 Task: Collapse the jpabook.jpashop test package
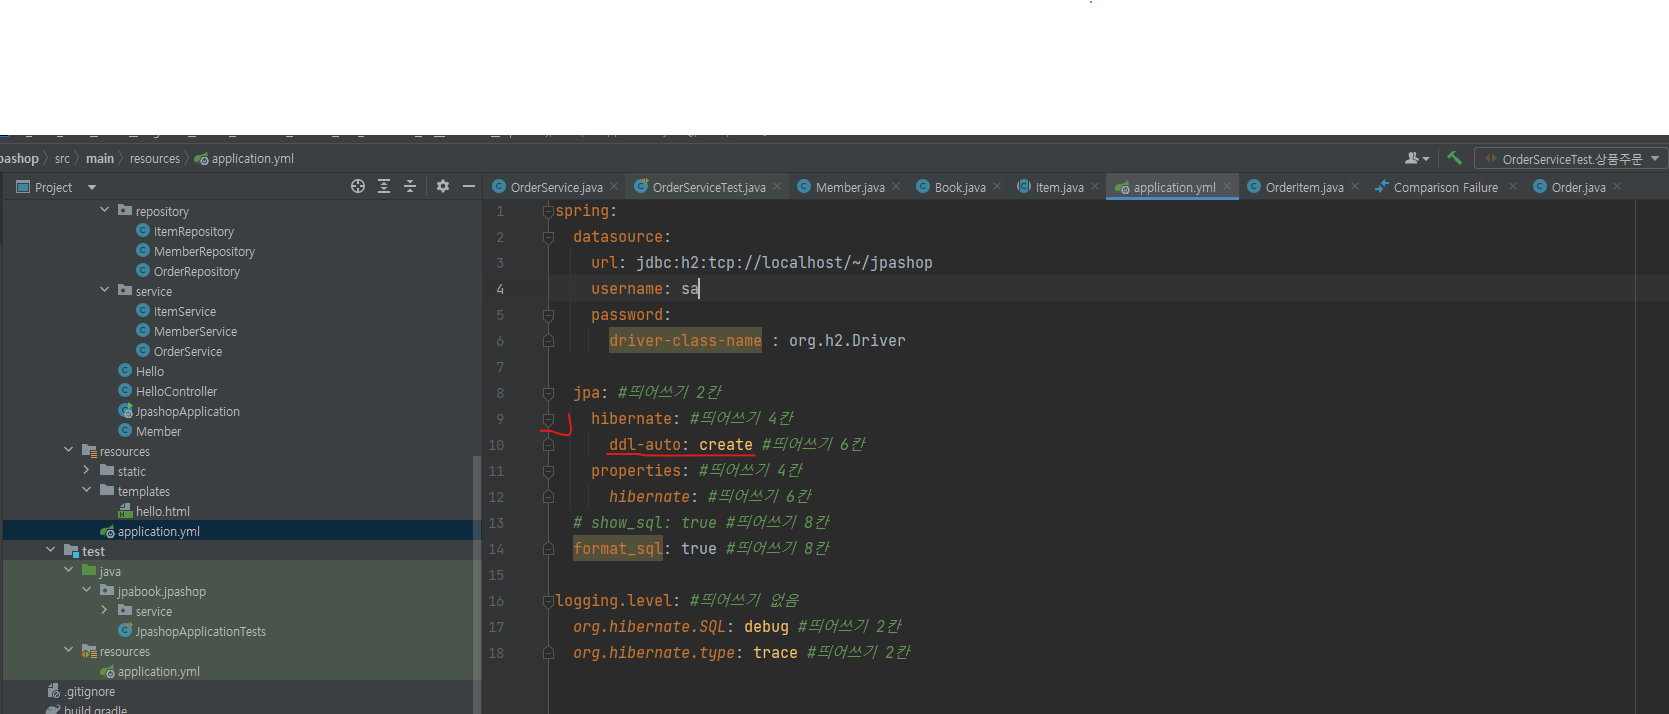click(x=87, y=590)
